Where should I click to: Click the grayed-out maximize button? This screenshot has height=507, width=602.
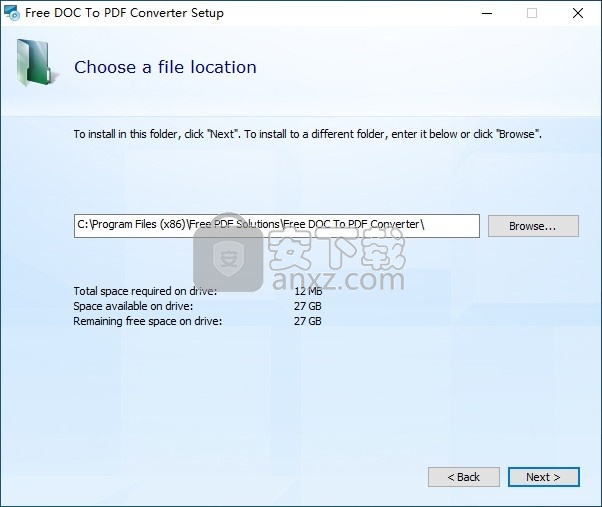pos(532,13)
